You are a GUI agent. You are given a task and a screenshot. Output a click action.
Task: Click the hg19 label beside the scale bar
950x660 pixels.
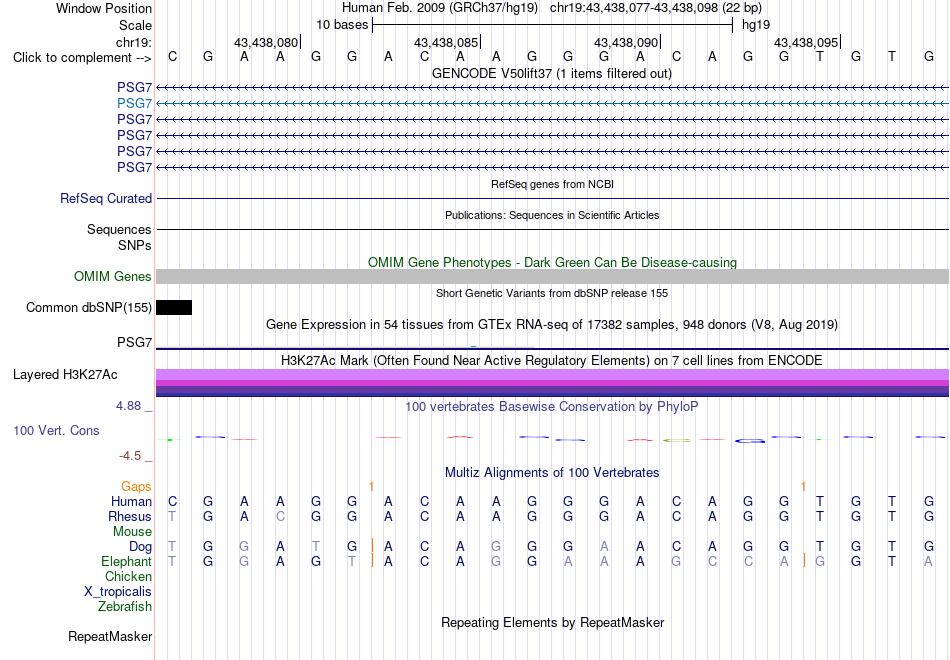click(x=756, y=25)
